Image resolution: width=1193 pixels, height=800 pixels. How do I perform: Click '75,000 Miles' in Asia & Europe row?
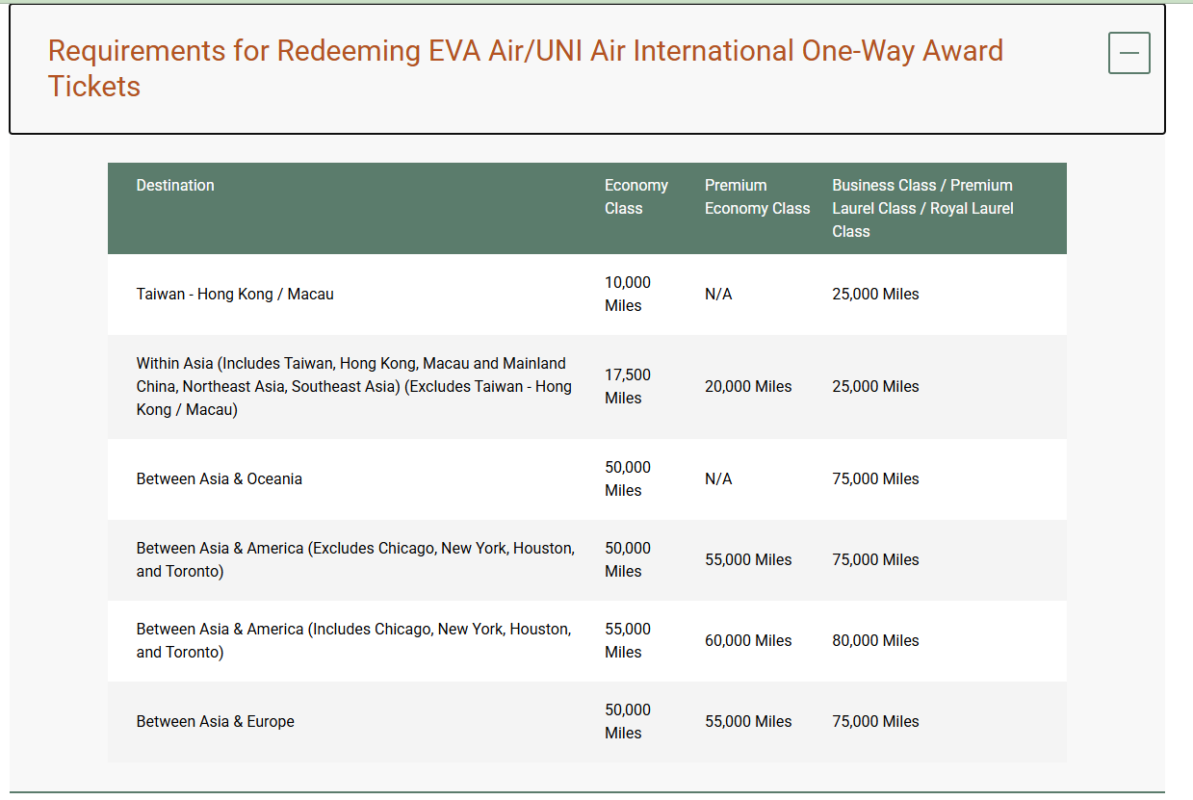click(875, 722)
